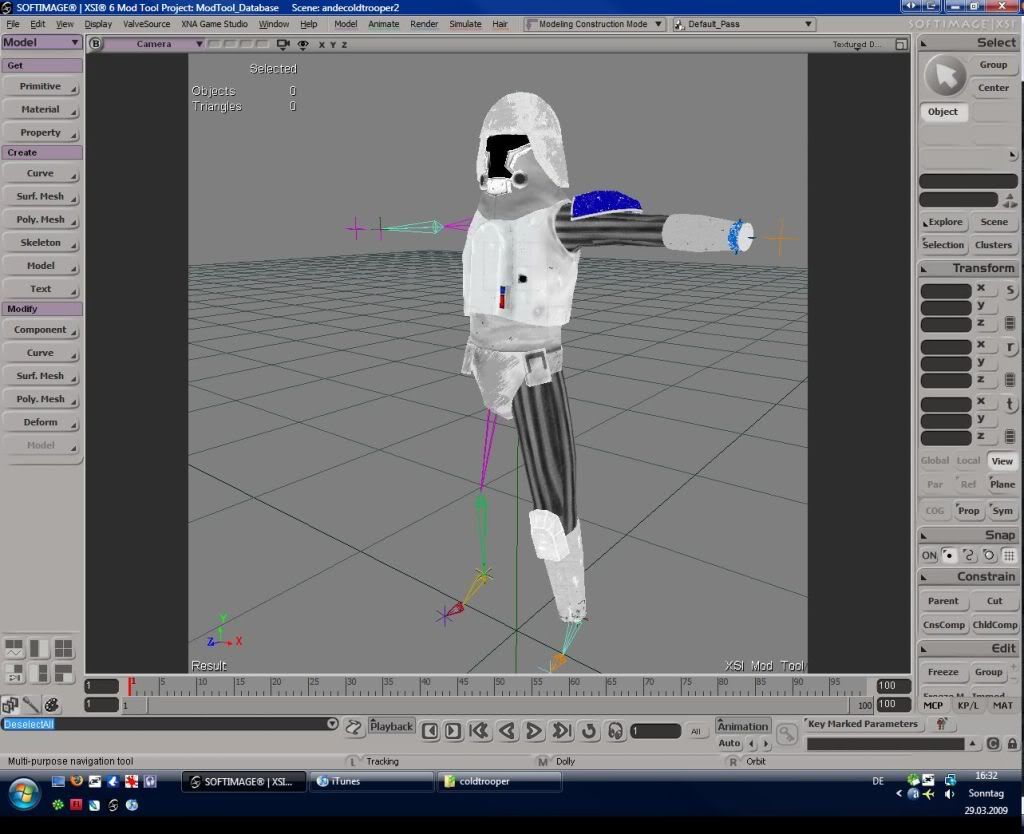Click the Skeleton button under Create
The height and width of the screenshot is (834, 1024).
(41, 243)
